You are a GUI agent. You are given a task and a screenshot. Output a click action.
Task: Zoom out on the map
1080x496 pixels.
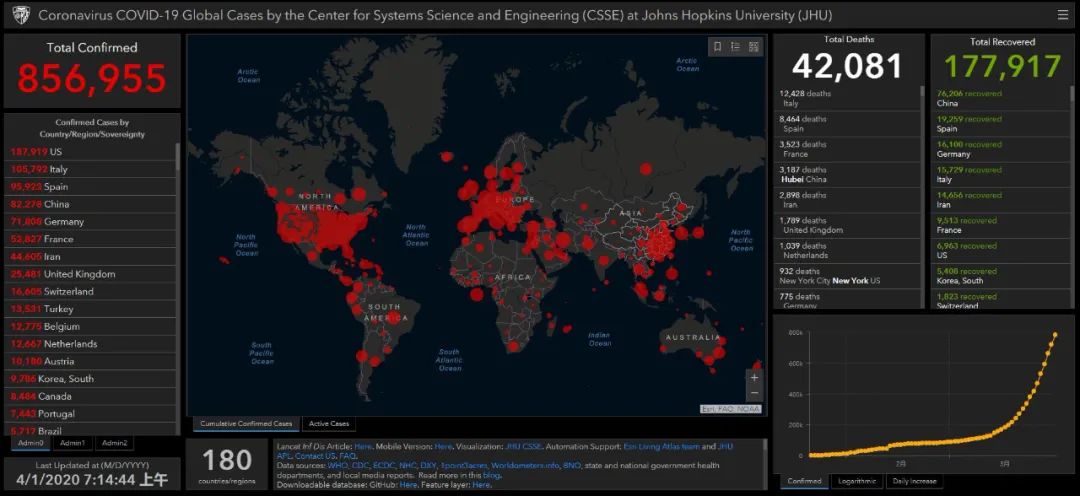pos(754,393)
